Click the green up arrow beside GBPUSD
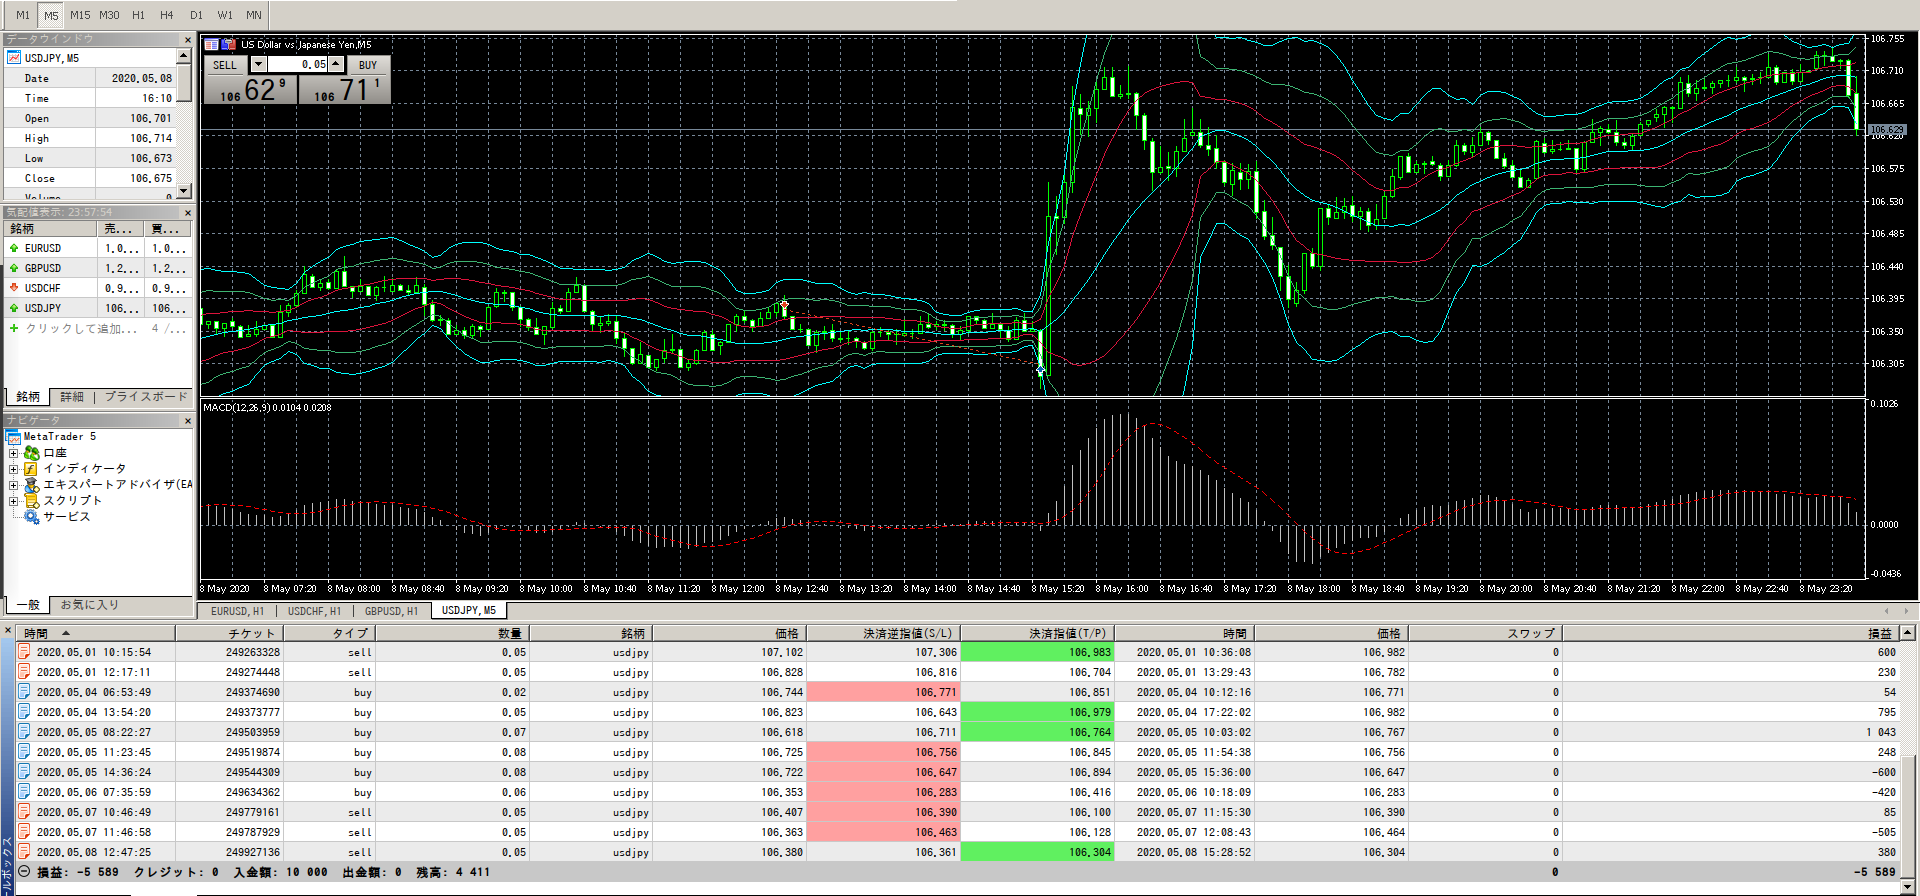The height and width of the screenshot is (896, 1920). tap(14, 268)
